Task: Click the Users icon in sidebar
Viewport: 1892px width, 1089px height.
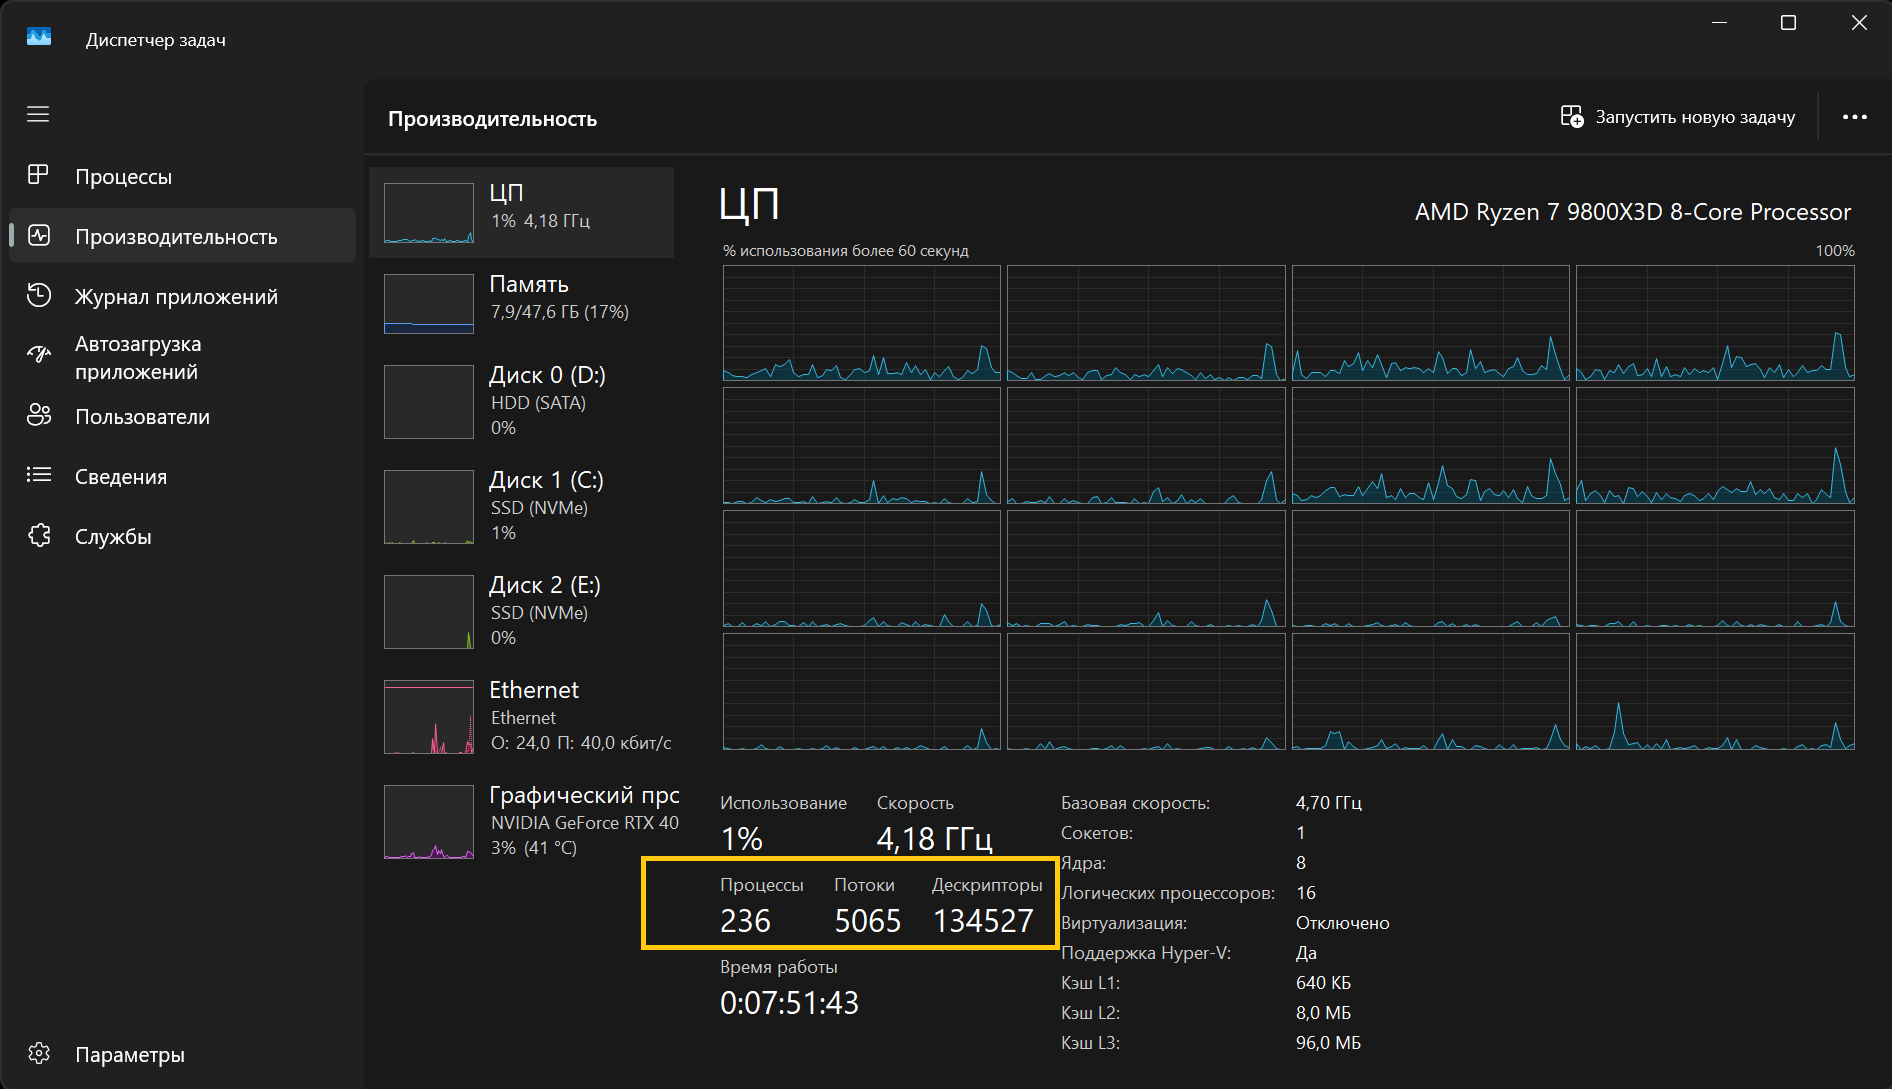Action: [x=39, y=415]
